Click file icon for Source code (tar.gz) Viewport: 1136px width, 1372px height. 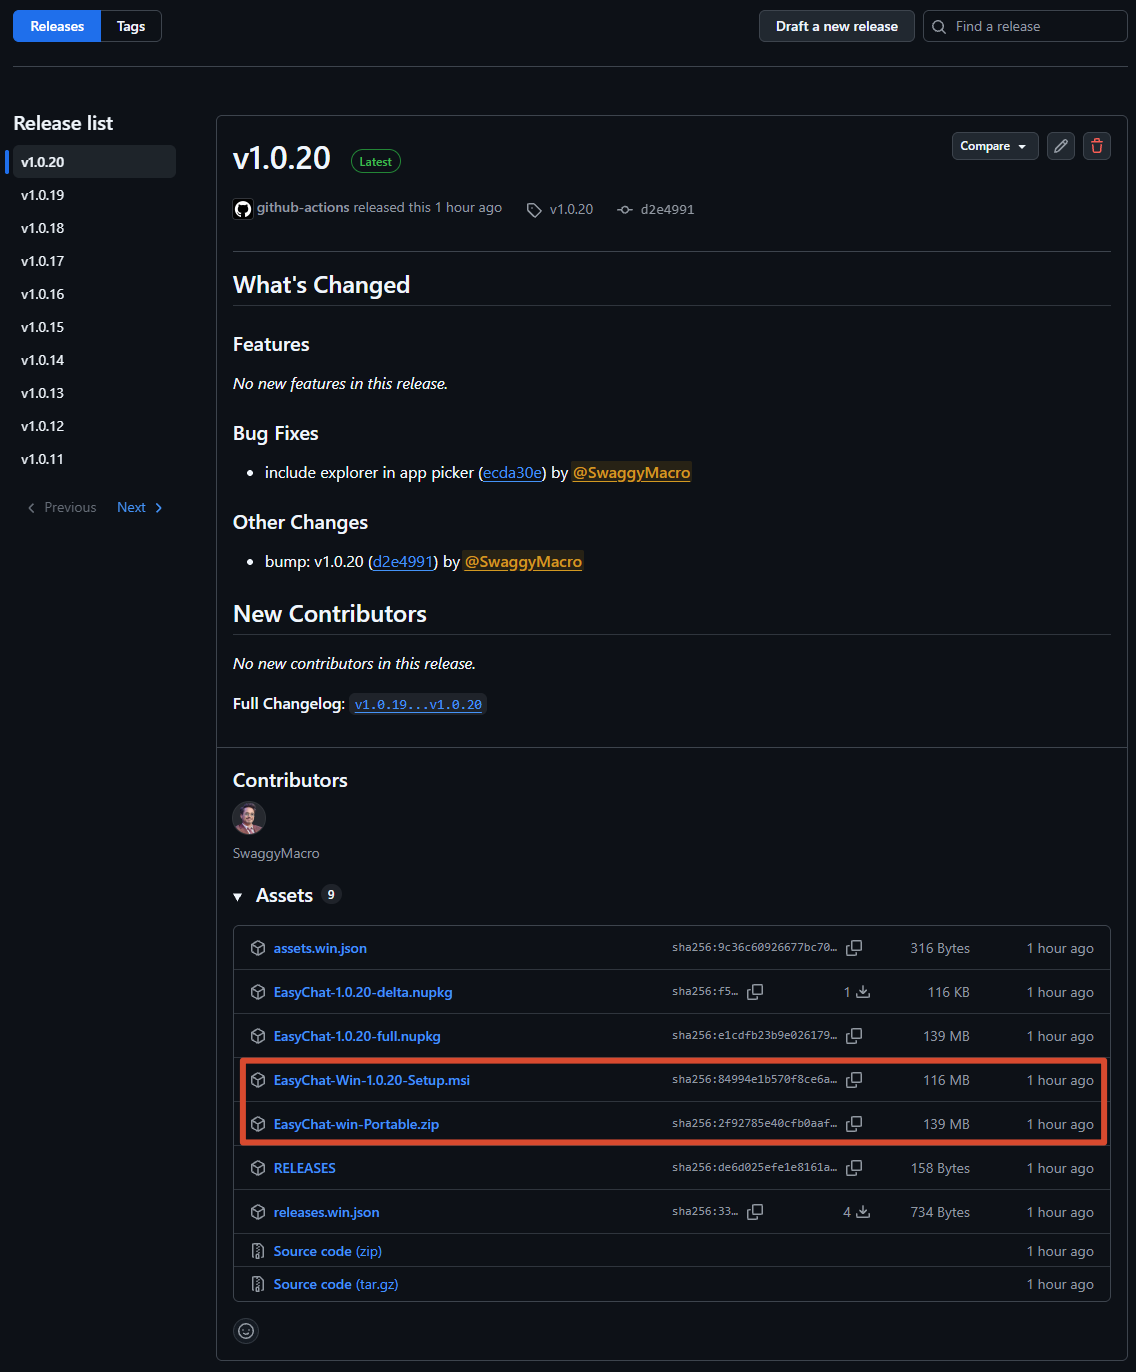(x=258, y=1284)
